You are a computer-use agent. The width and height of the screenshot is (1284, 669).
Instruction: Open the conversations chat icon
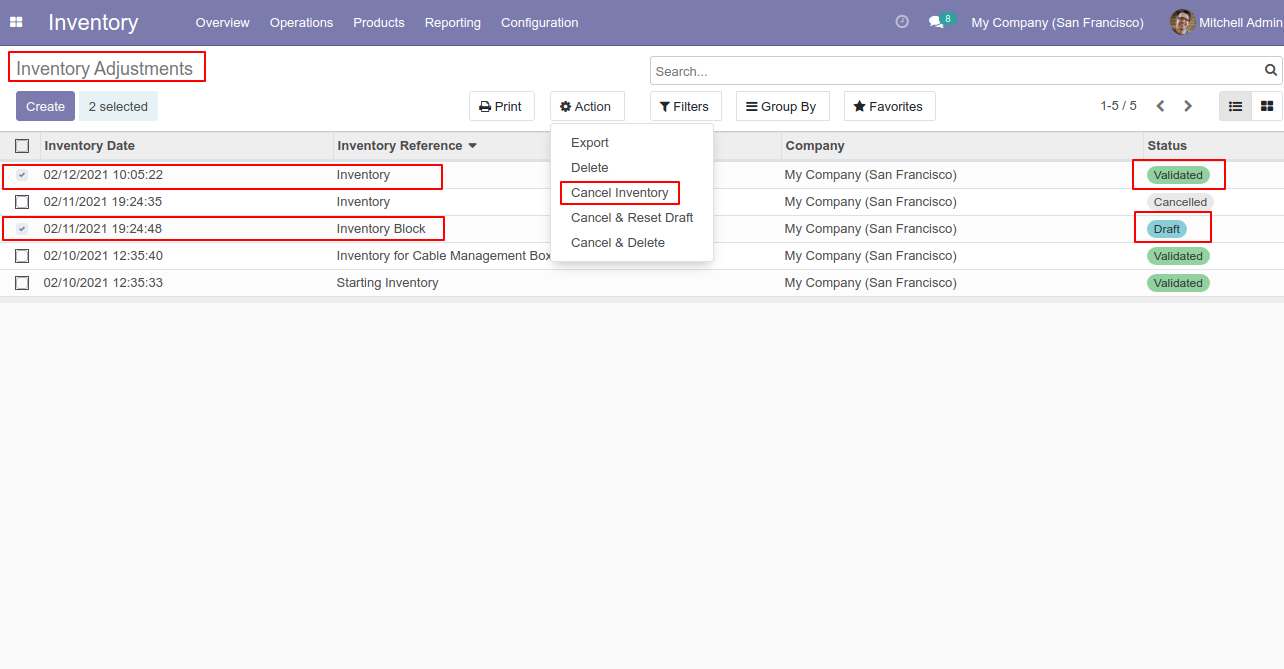coord(936,22)
